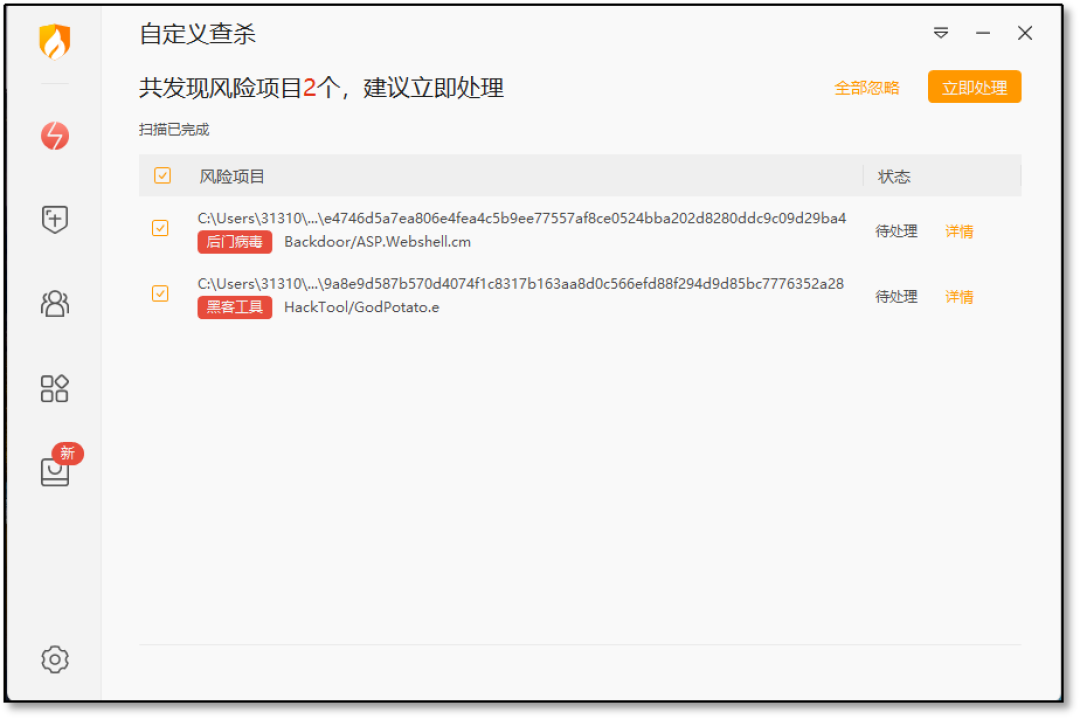1080x719 pixels.
Task: Click the 立即处理 button
Action: 974,87
